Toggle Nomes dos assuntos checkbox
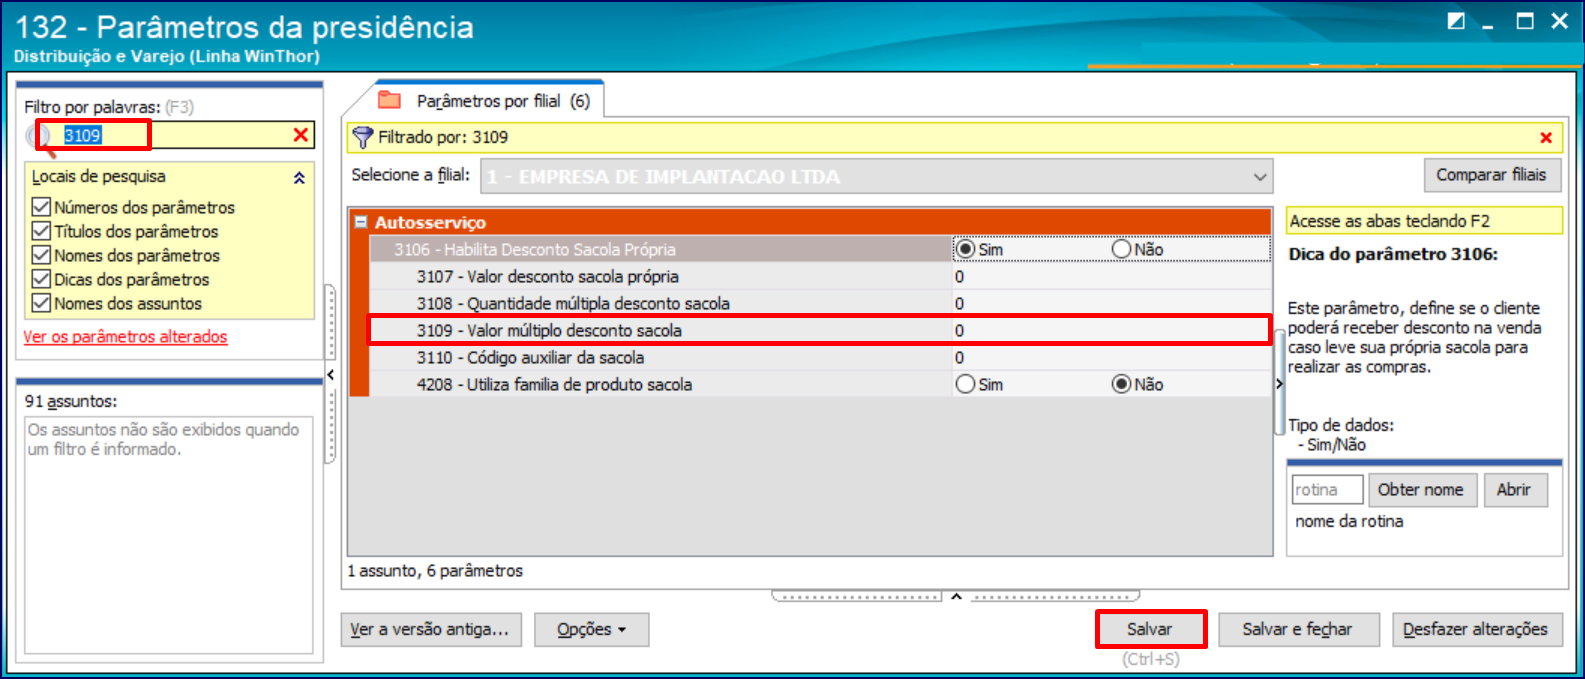1585x679 pixels. (x=41, y=303)
